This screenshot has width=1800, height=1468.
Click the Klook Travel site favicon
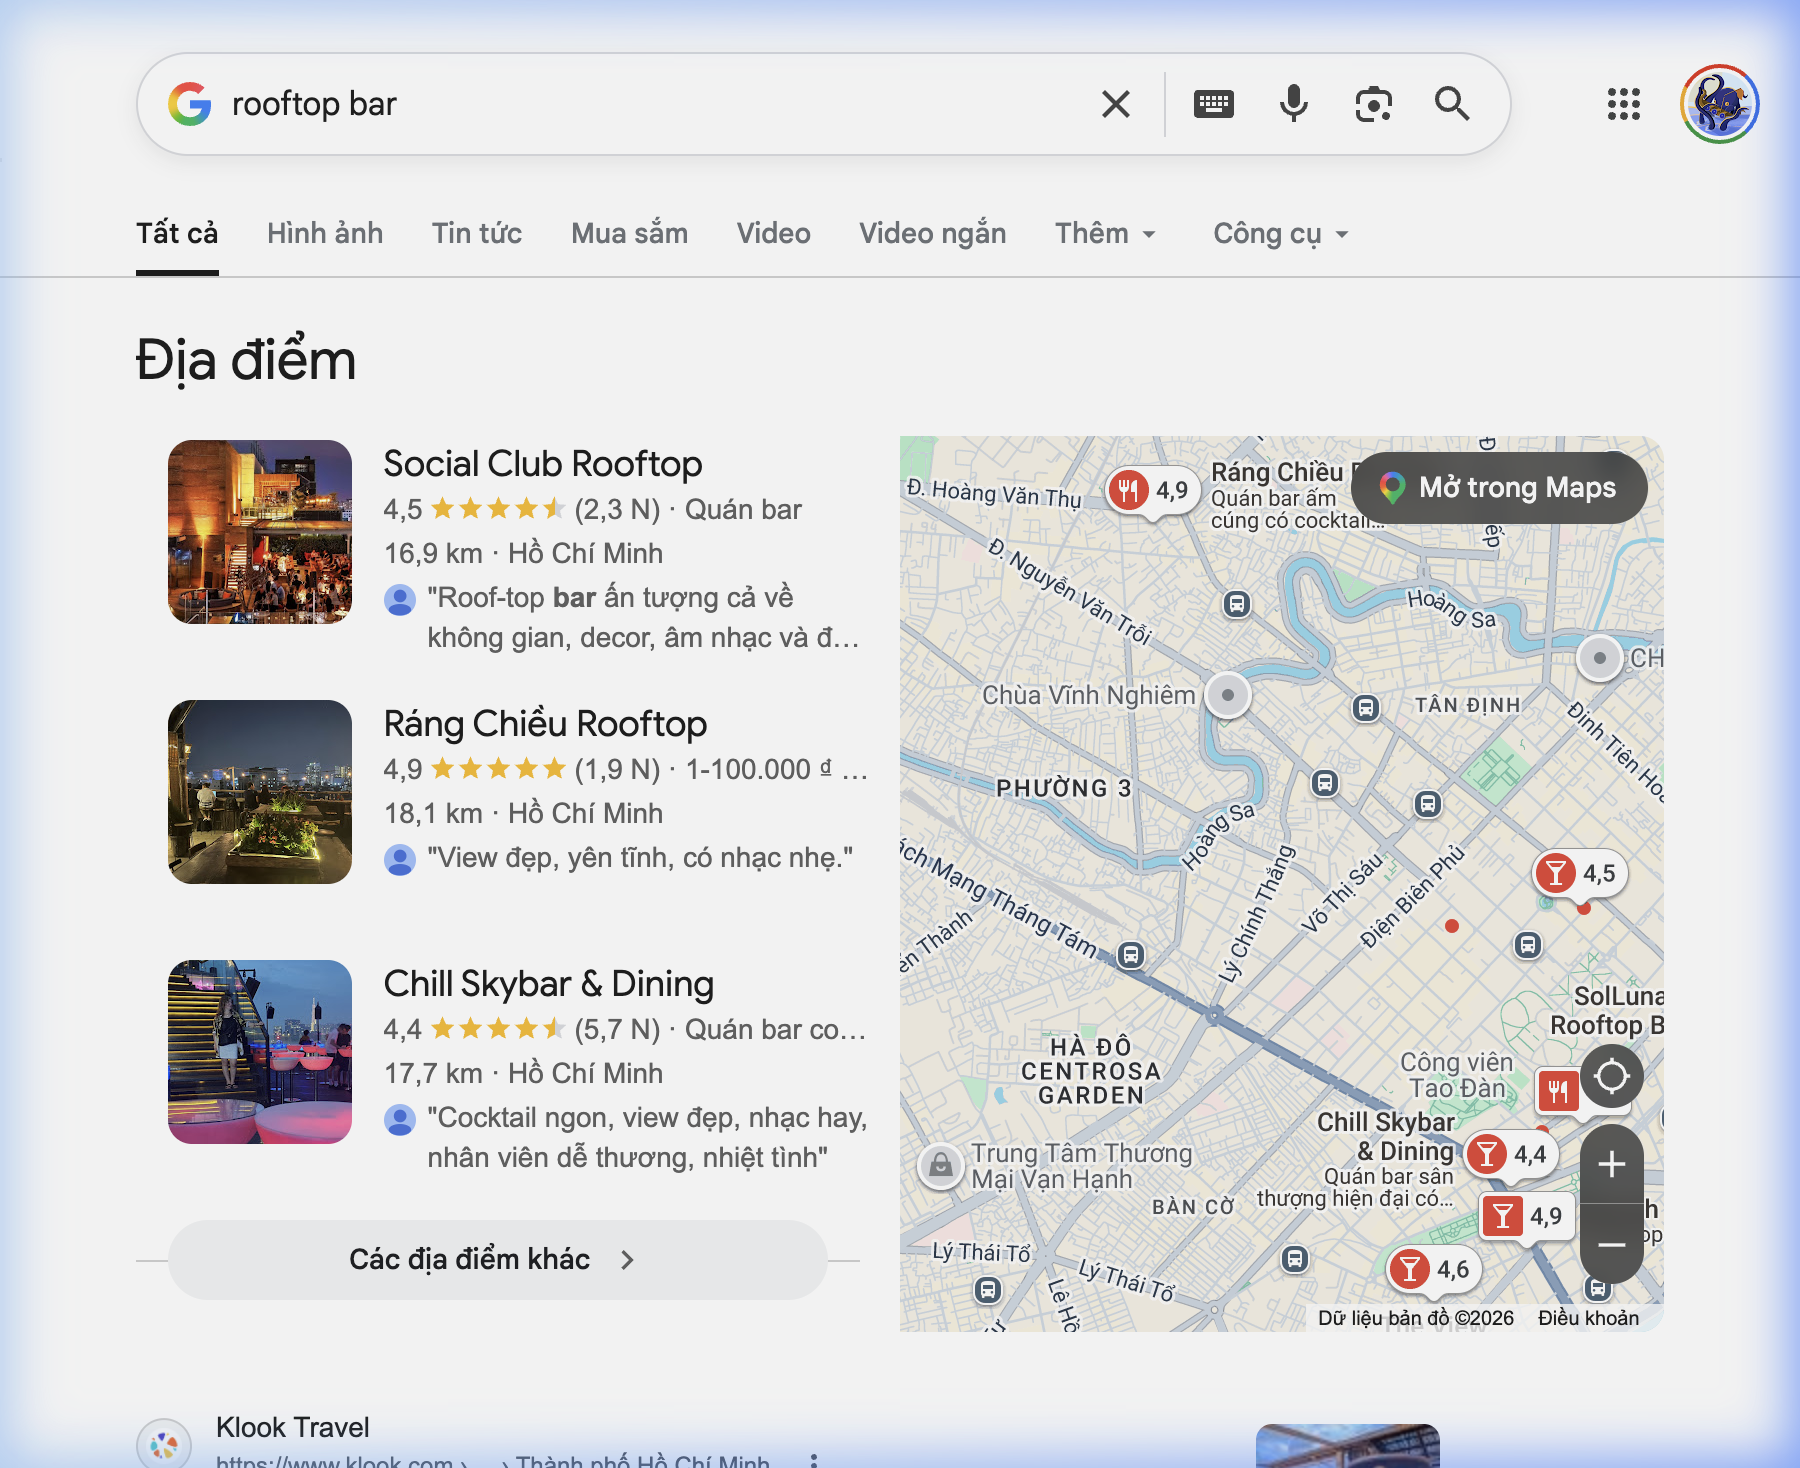pos(164,1444)
